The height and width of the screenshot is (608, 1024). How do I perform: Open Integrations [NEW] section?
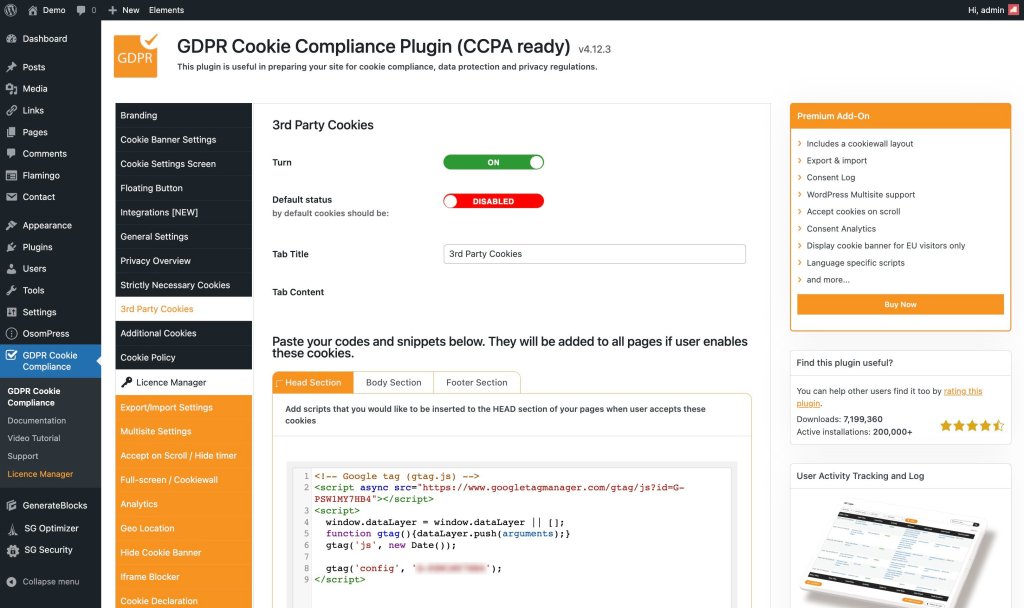tap(184, 212)
